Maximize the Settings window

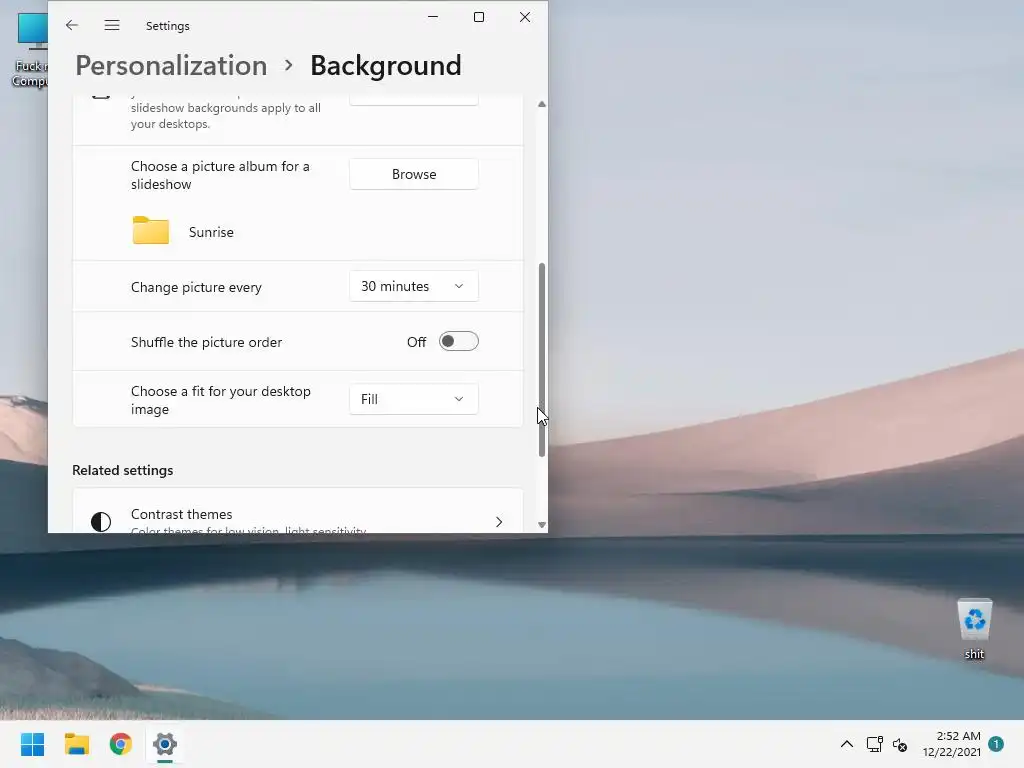(479, 17)
